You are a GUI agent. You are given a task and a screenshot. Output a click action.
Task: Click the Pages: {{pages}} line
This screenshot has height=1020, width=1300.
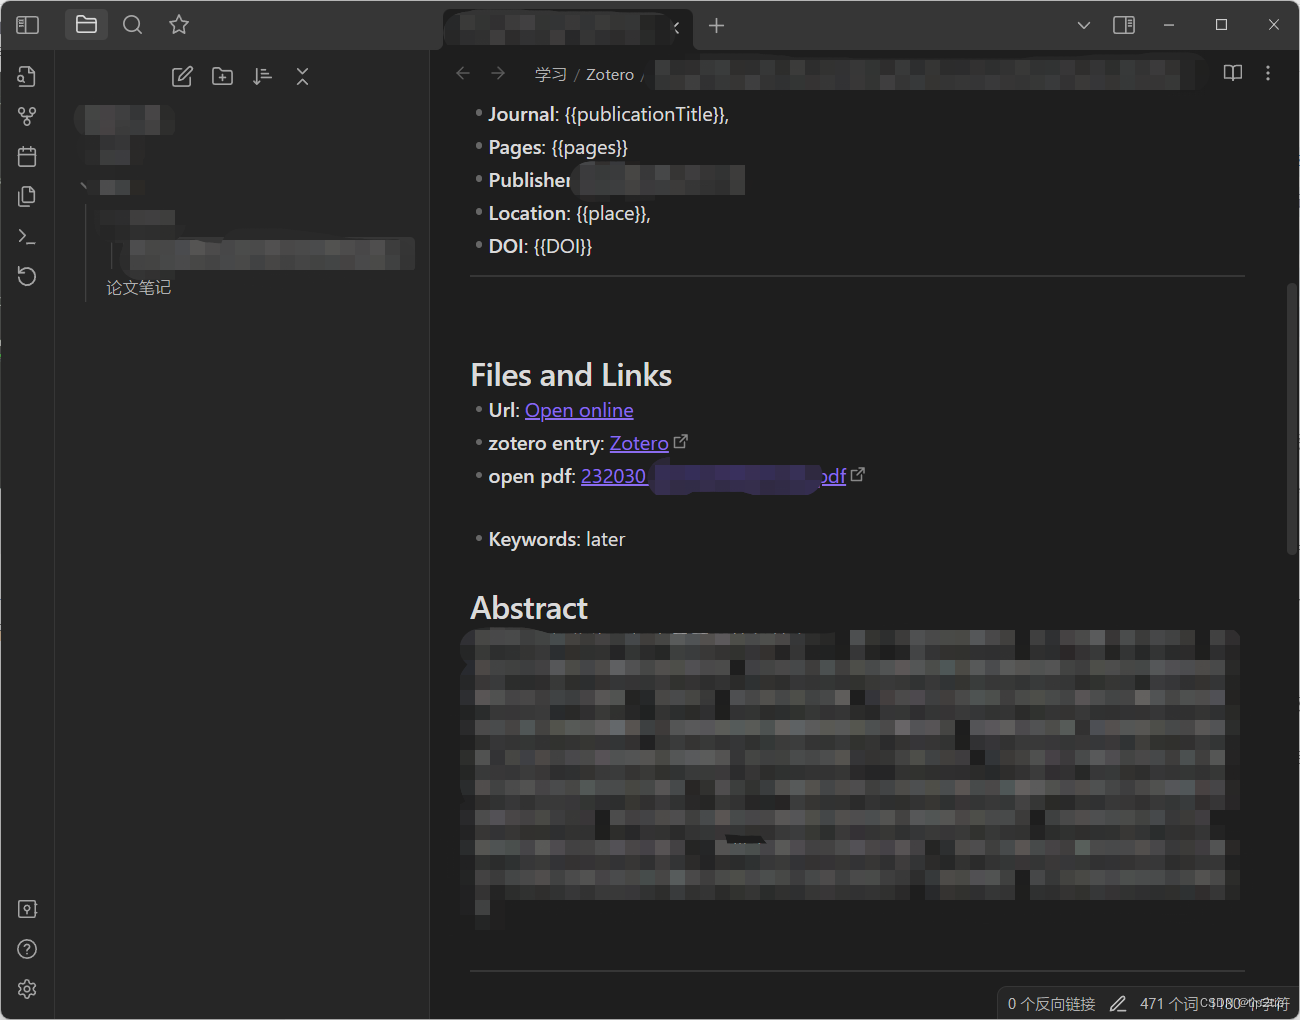point(558,147)
